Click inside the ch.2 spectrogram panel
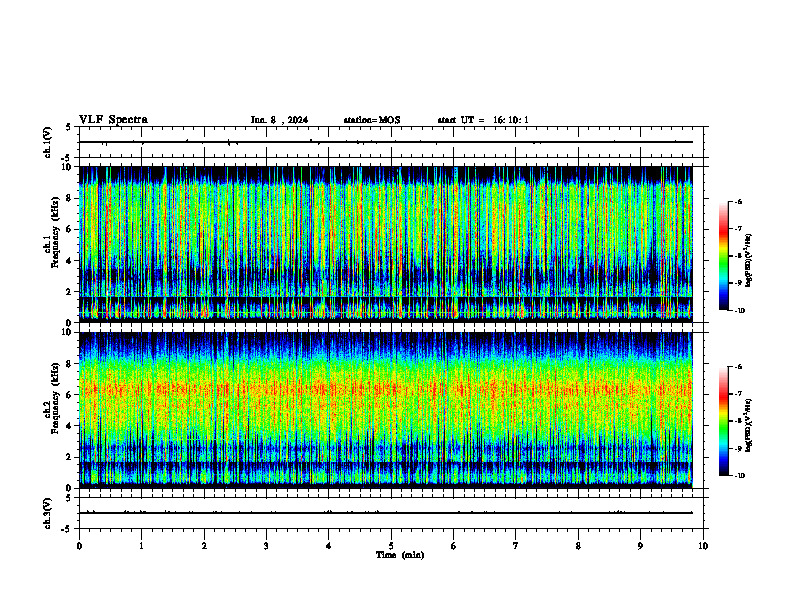The width and height of the screenshot is (792, 612). click(x=385, y=410)
